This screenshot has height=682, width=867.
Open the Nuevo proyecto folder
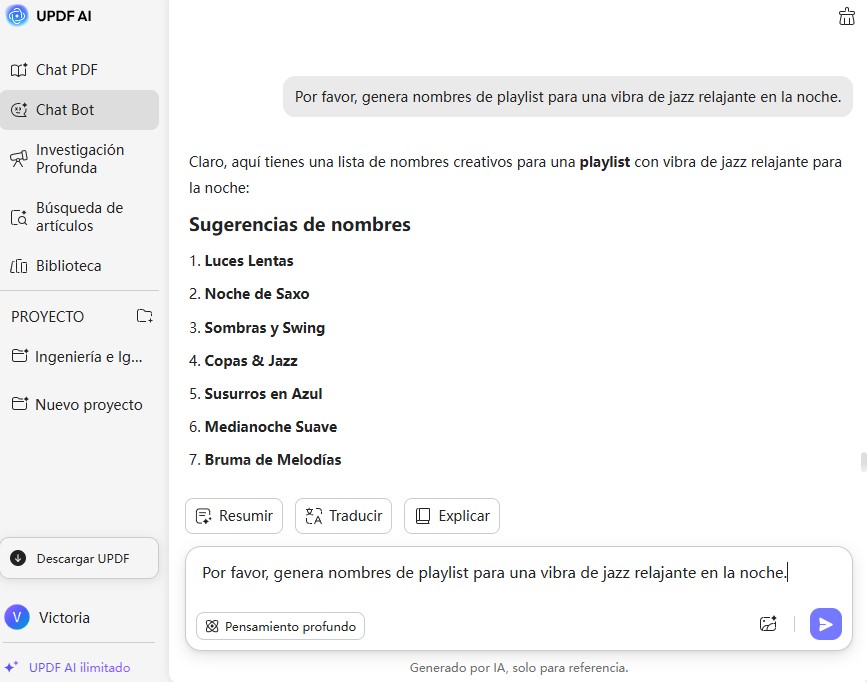(88, 405)
